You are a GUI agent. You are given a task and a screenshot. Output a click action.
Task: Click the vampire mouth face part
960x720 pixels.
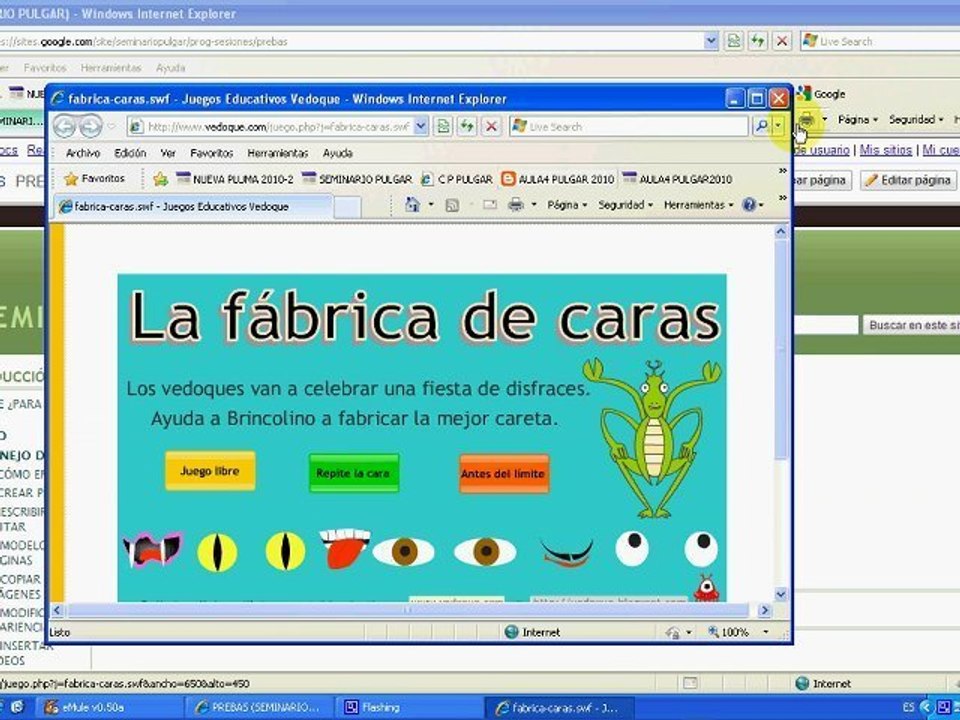tap(153, 550)
